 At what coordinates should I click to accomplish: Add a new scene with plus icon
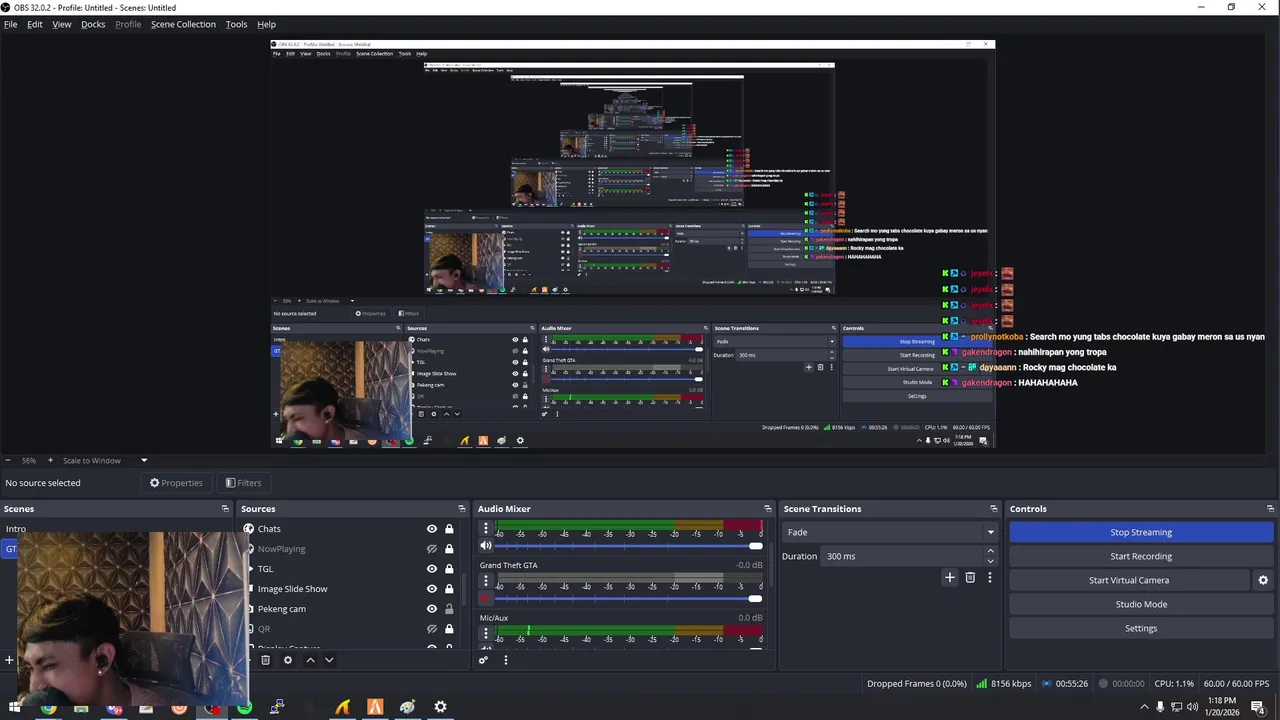click(x=9, y=660)
